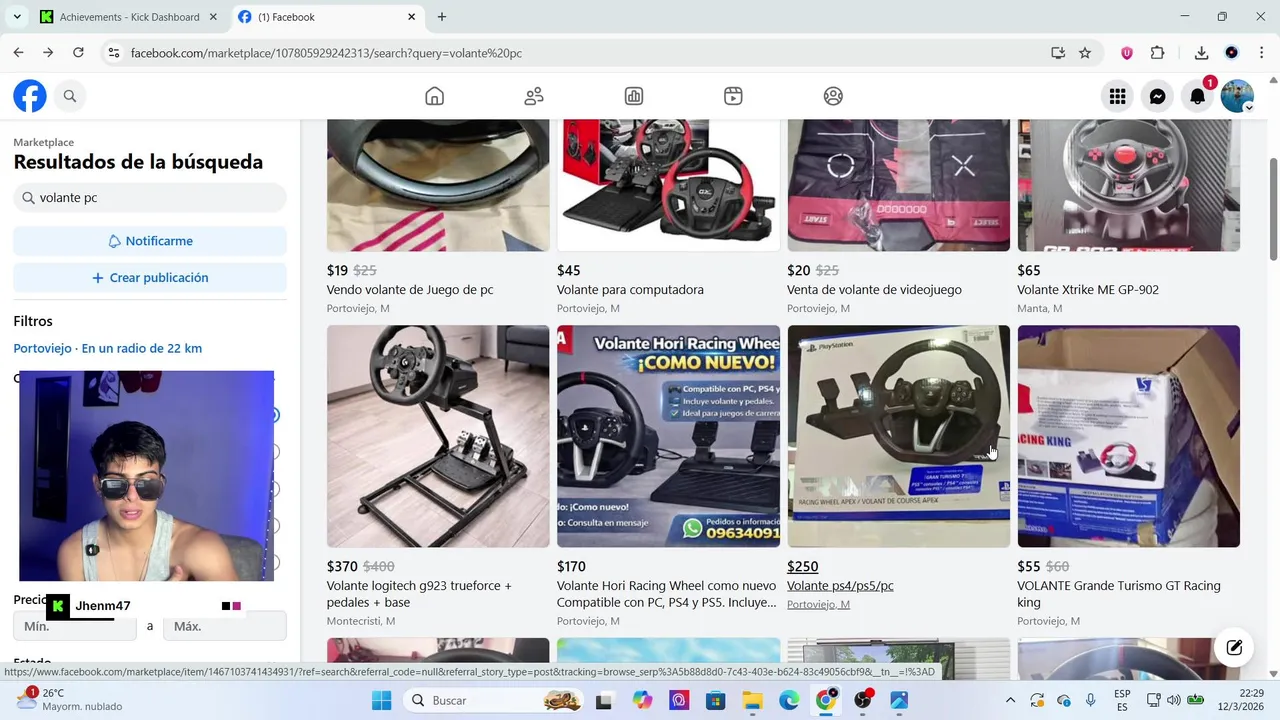Open the profile avatar account menu
Image resolution: width=1280 pixels, height=720 pixels.
1237,96
